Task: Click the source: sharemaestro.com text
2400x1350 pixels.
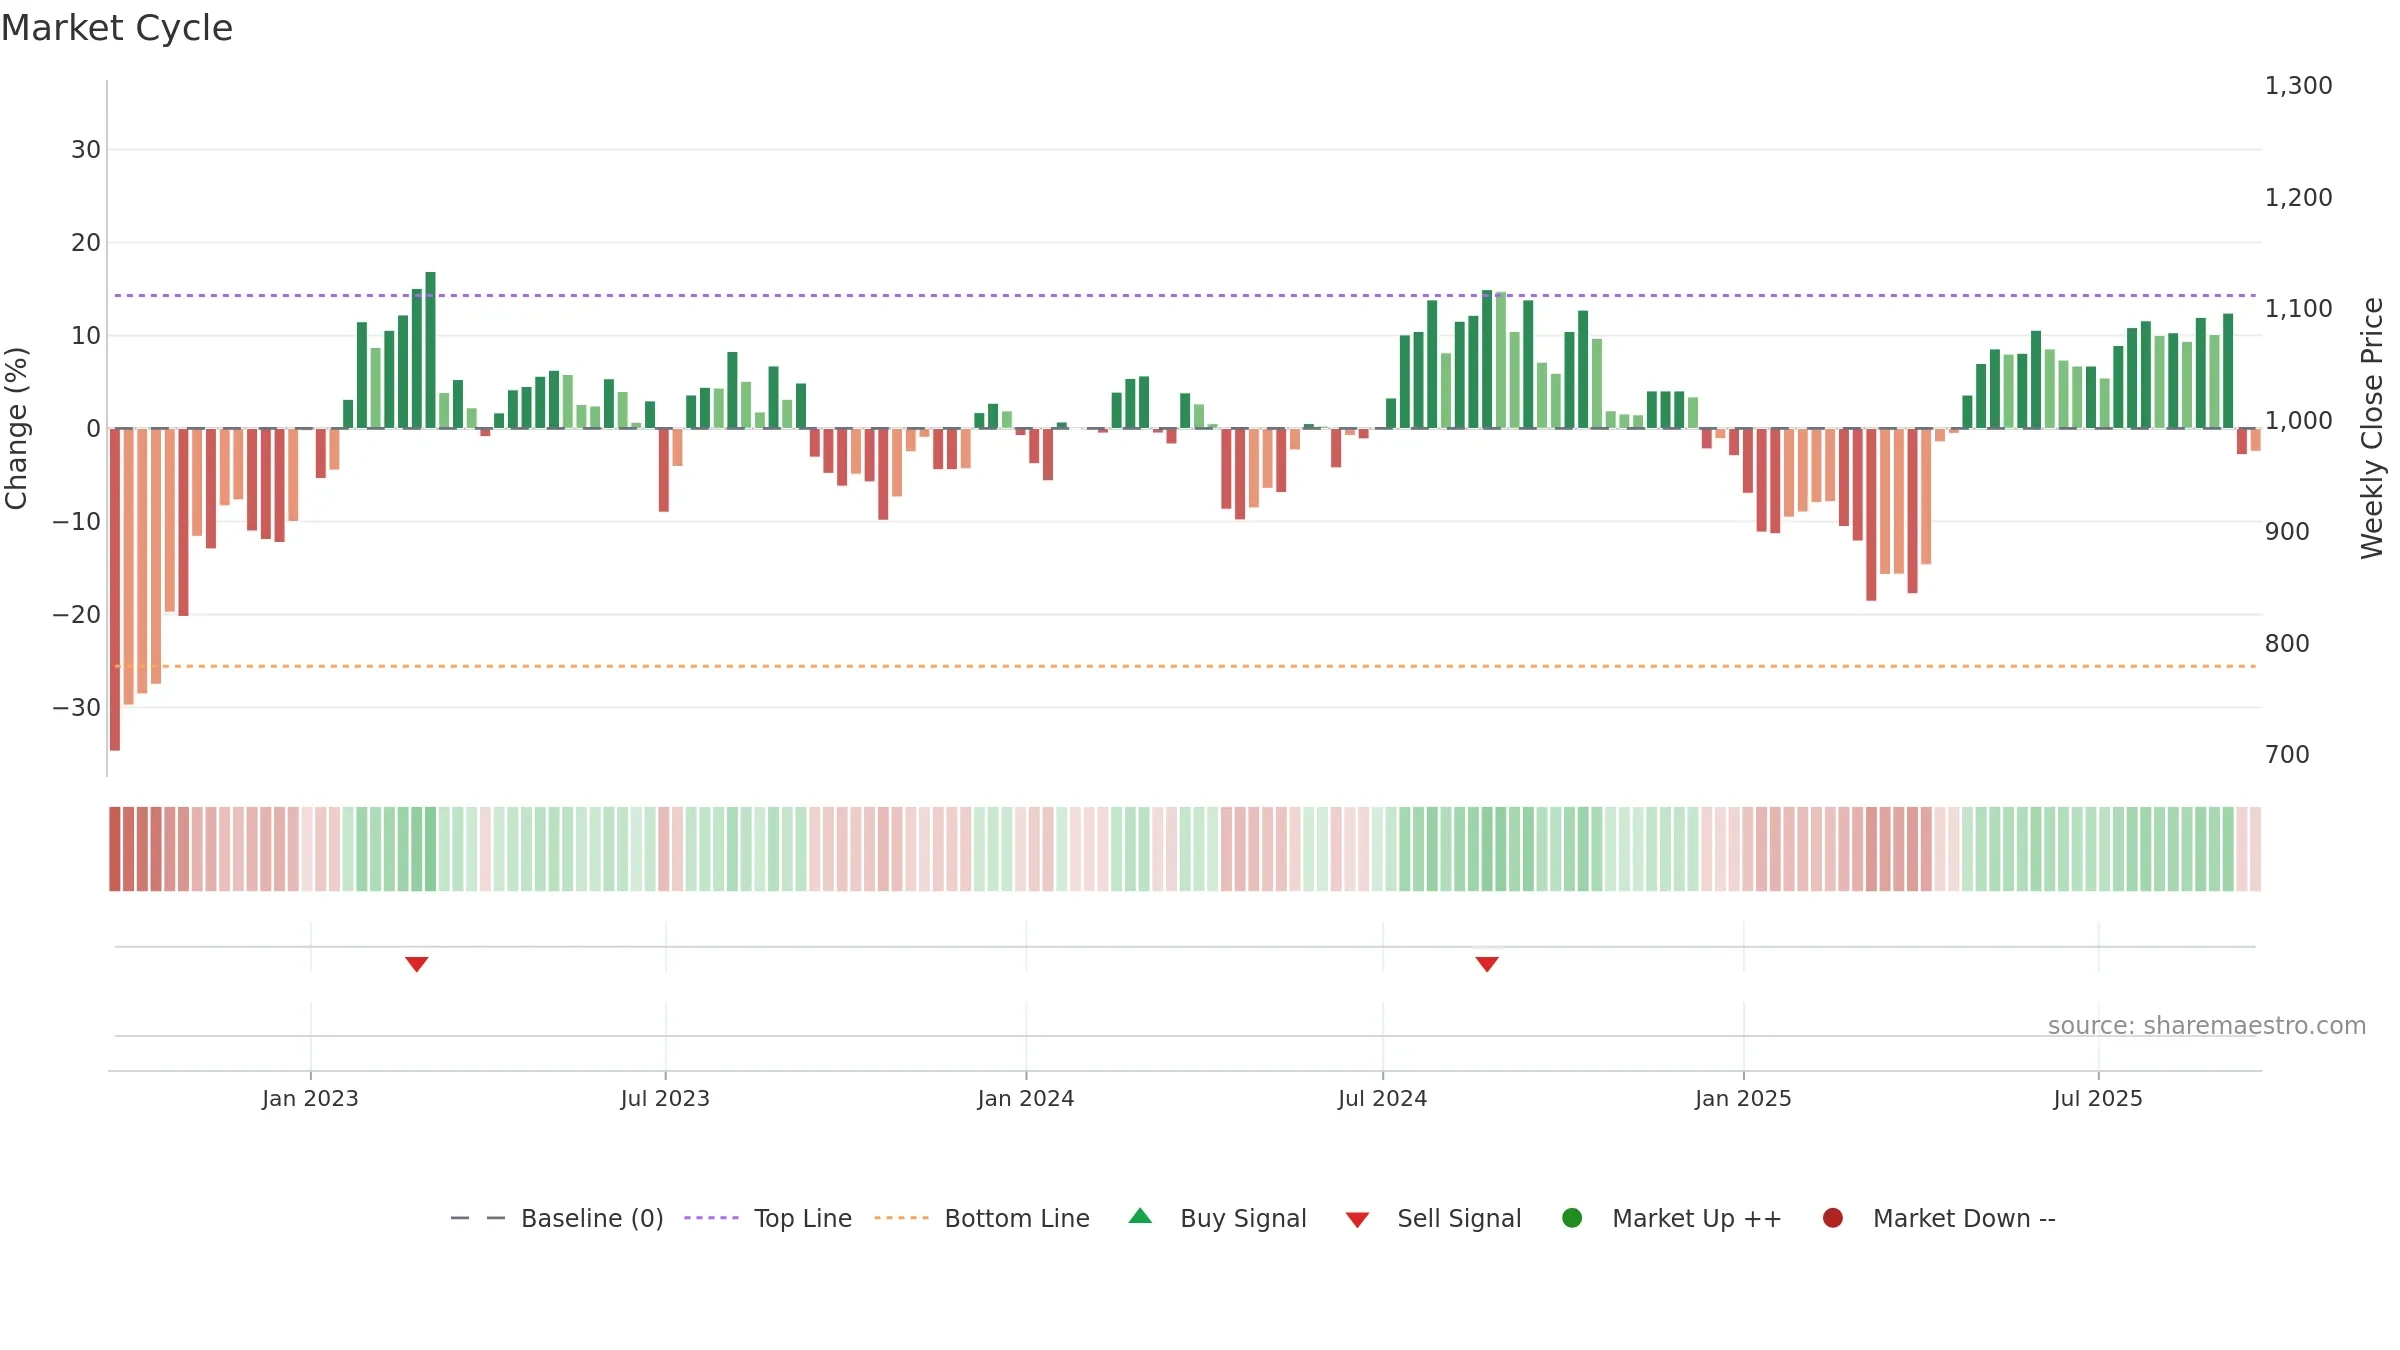Action: pos(2207,1026)
